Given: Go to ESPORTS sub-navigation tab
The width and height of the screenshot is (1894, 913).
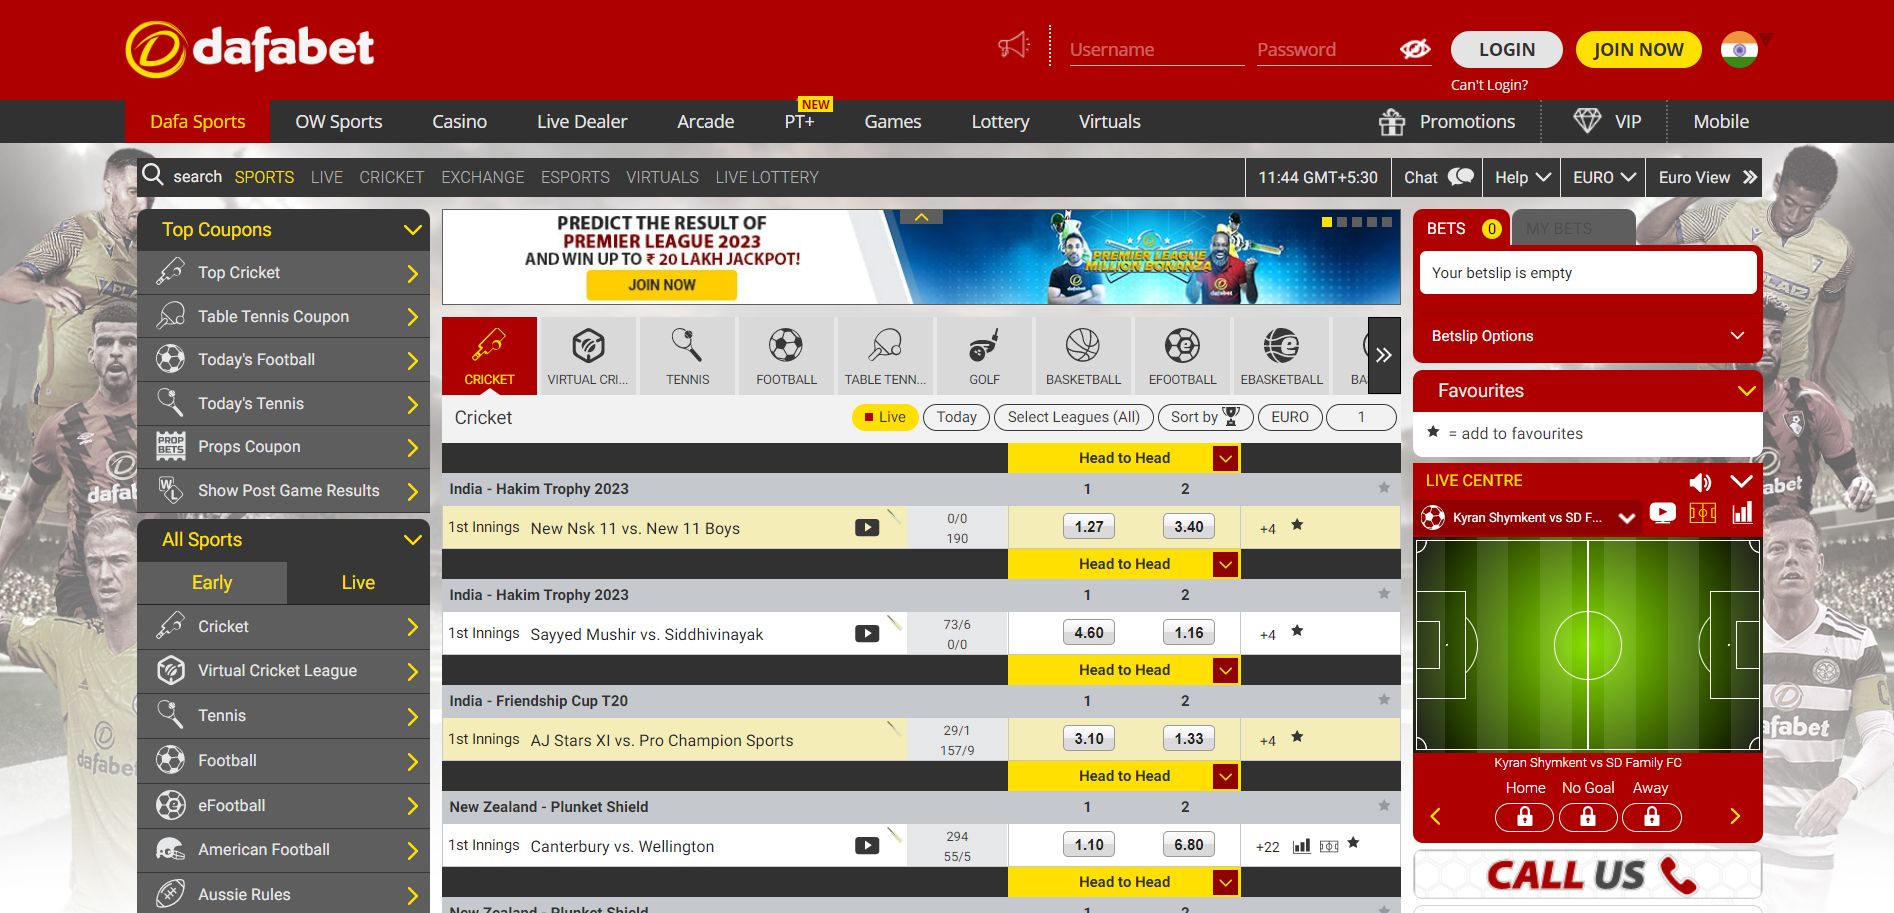Looking at the screenshot, I should coord(575,177).
